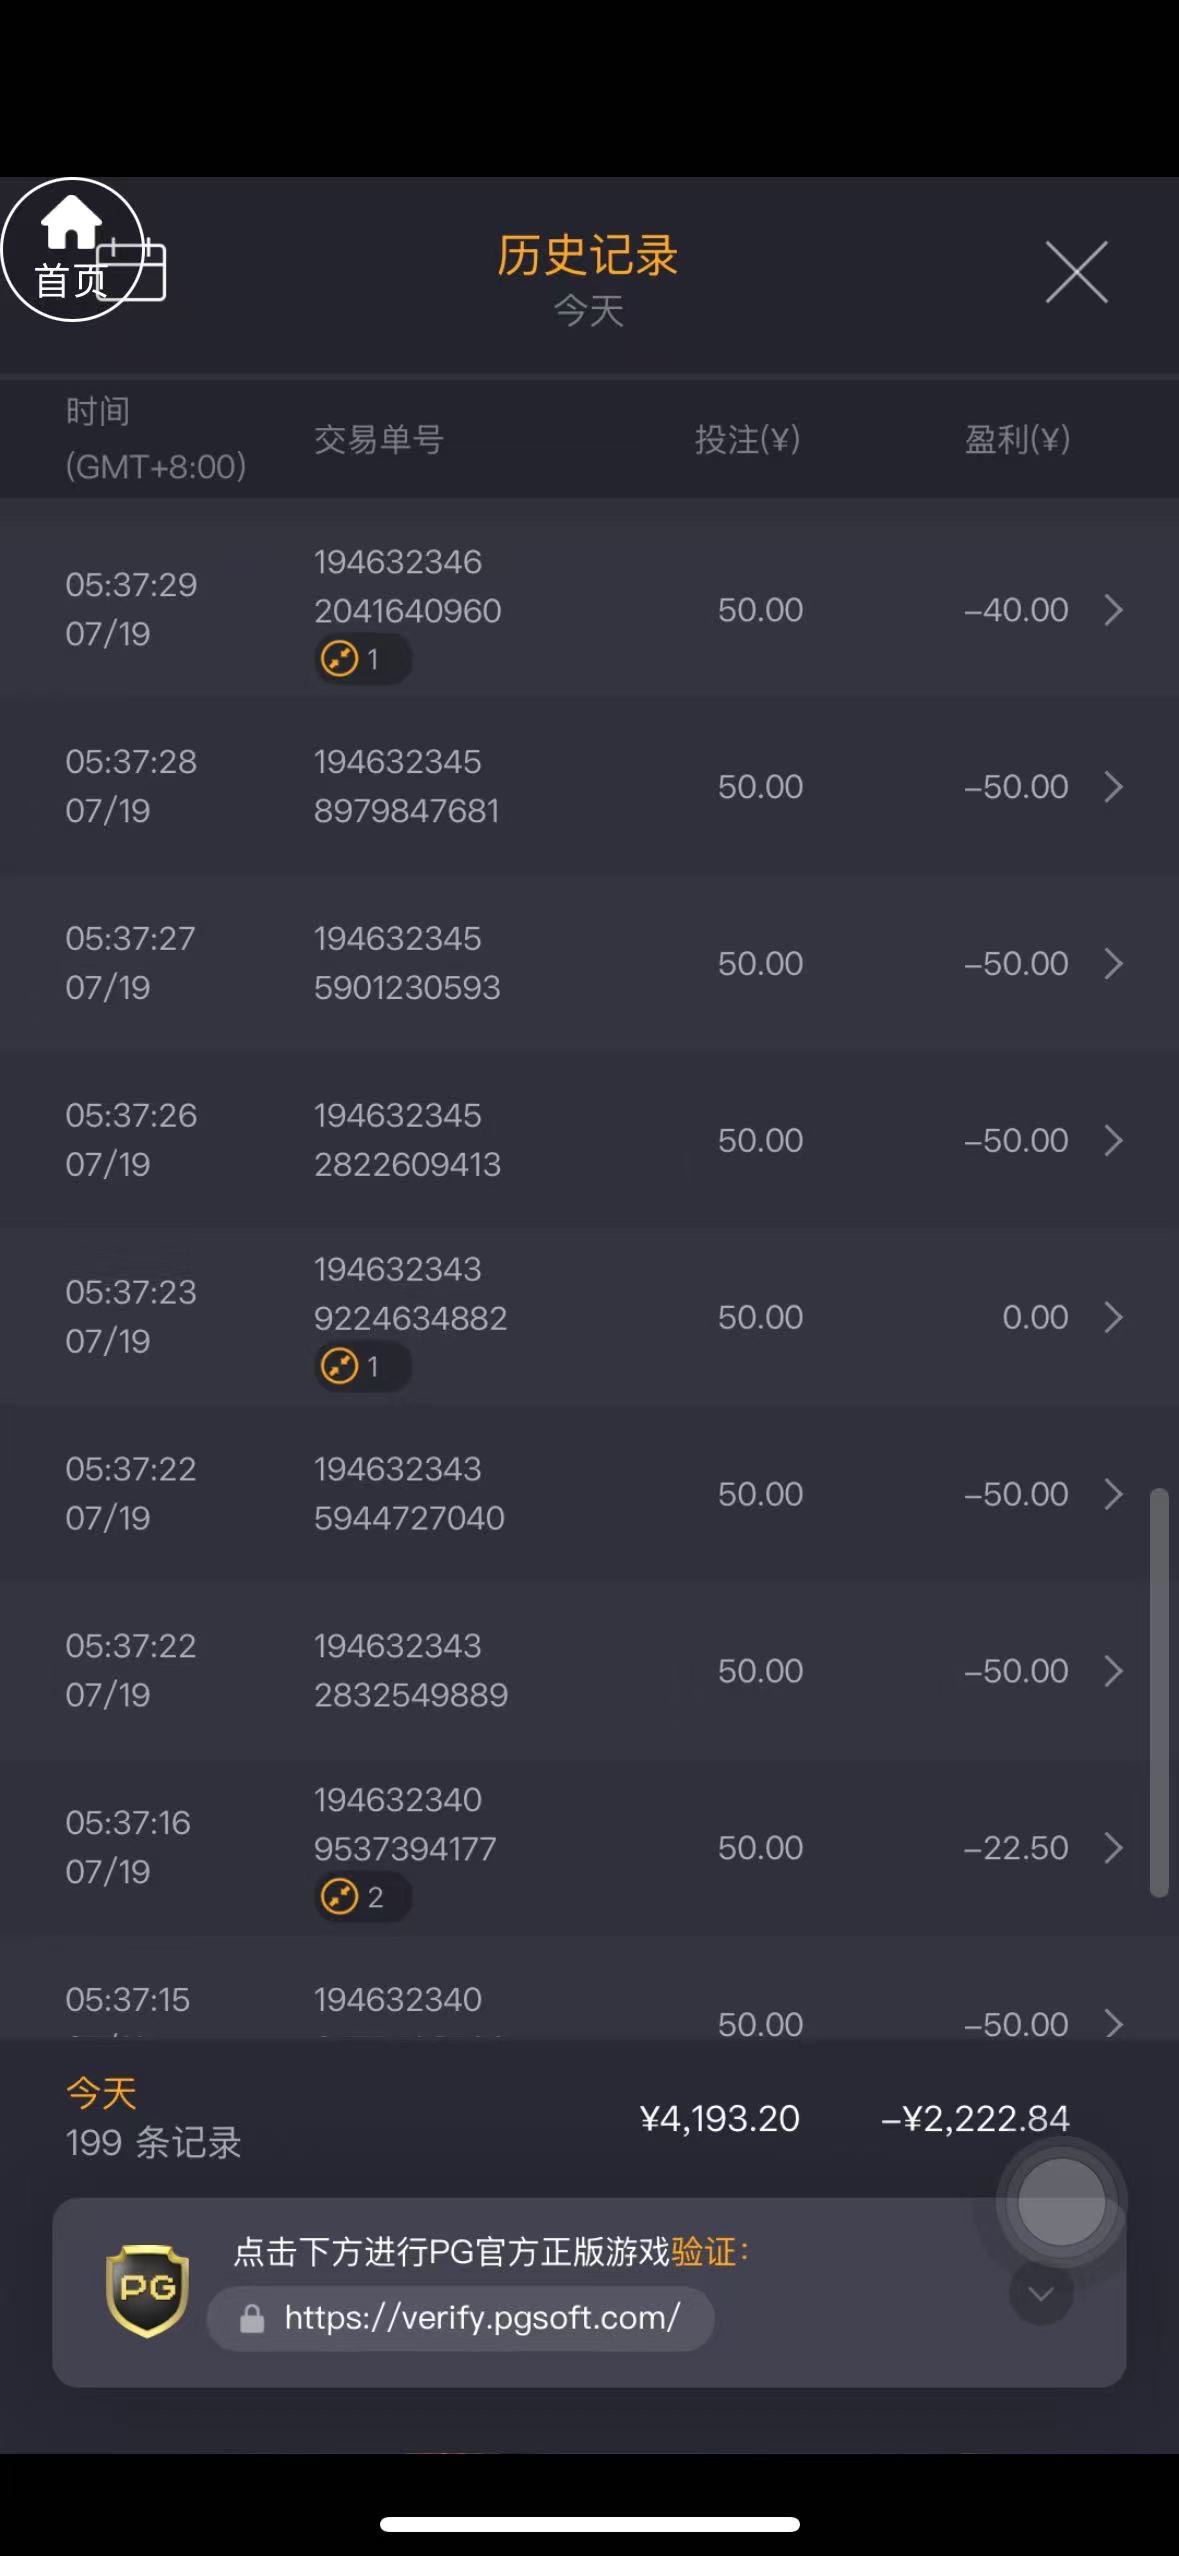This screenshot has width=1179, height=2556.
Task: Tap the iOS home indicator bar
Action: 589,2524
